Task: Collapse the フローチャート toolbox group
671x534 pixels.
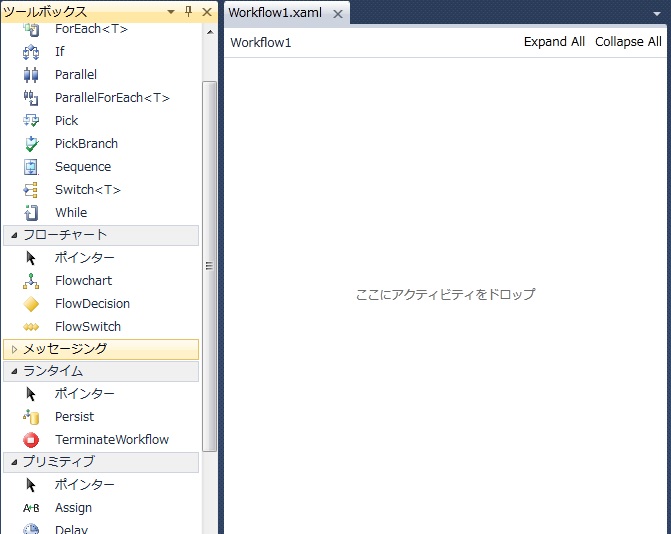Action: (14, 235)
